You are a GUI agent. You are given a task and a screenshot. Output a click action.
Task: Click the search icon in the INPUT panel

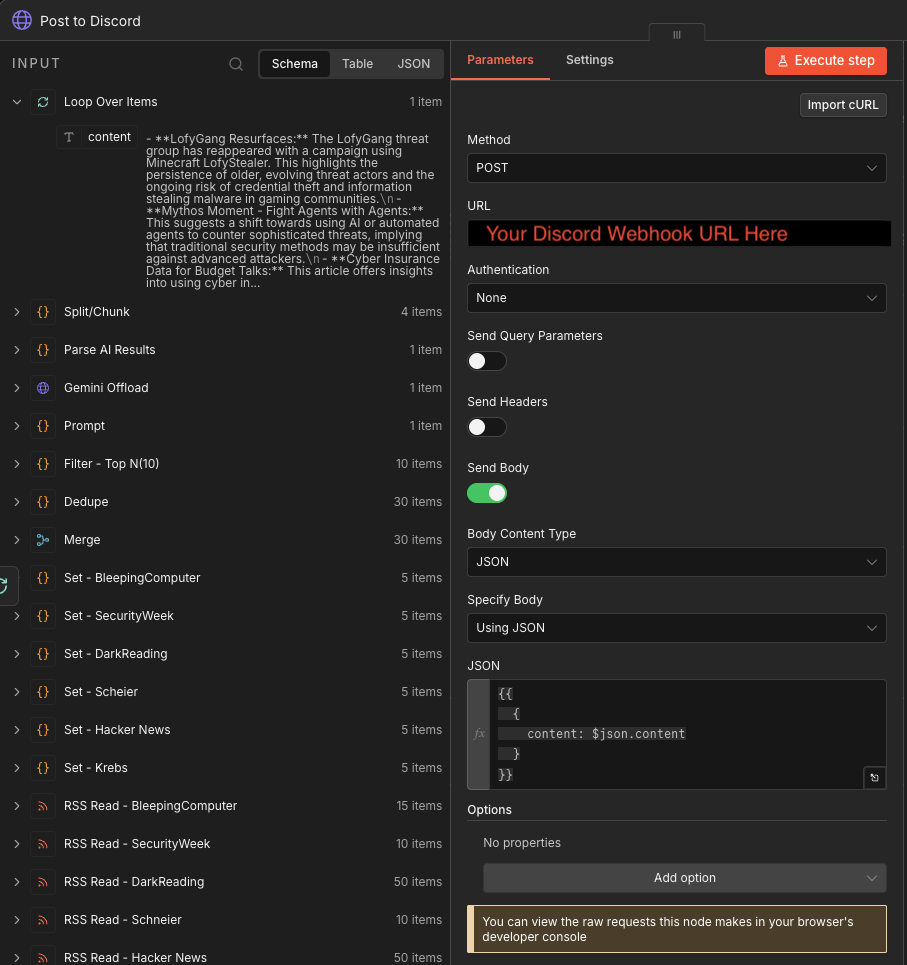pyautogui.click(x=236, y=63)
